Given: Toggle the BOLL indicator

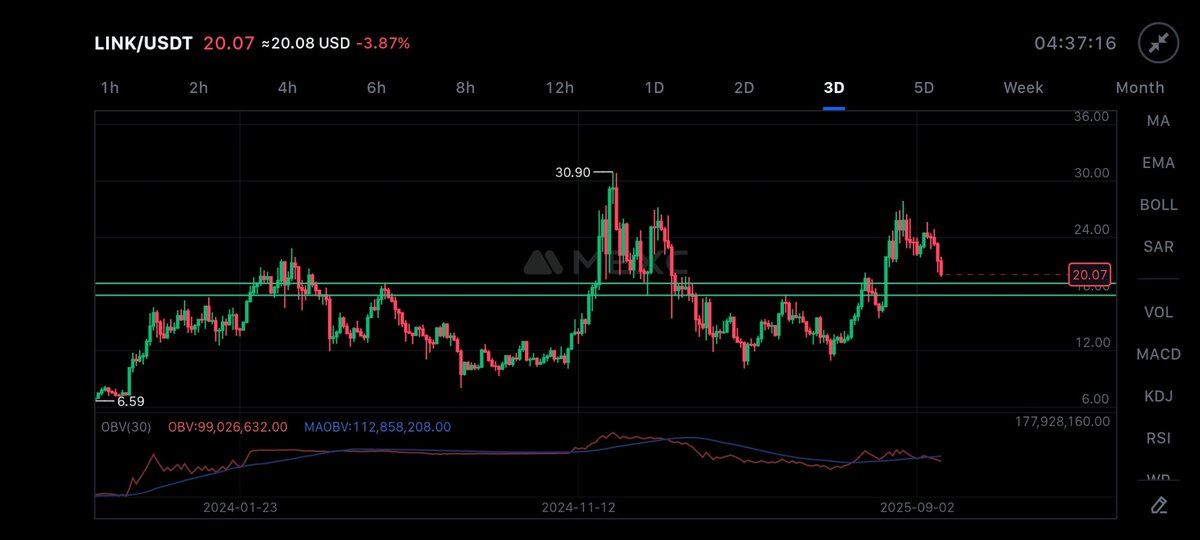Looking at the screenshot, I should [x=1159, y=205].
